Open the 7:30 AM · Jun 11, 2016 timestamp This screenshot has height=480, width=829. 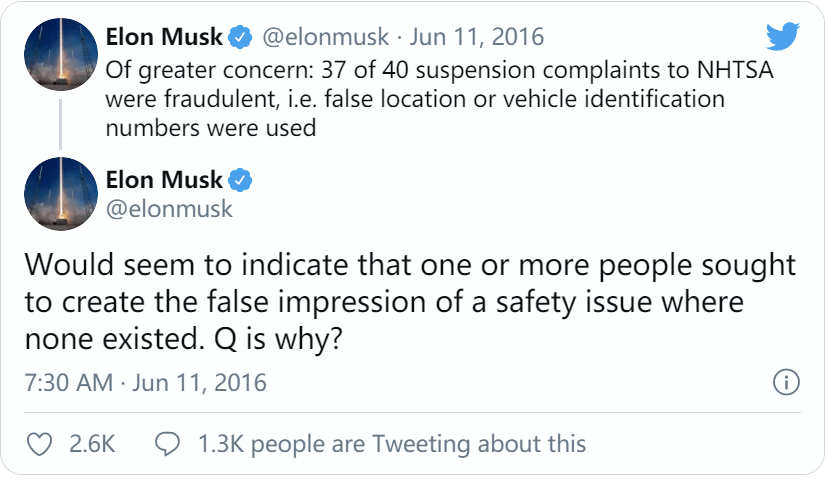pos(145,383)
